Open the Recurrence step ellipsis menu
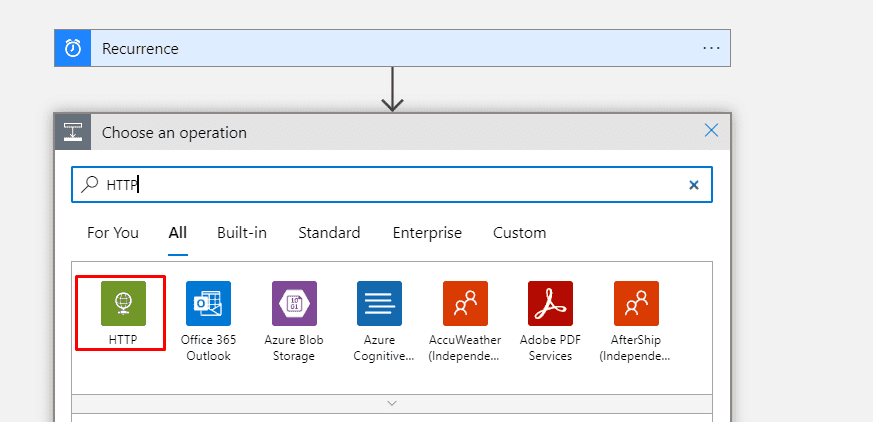873x422 pixels. click(711, 48)
